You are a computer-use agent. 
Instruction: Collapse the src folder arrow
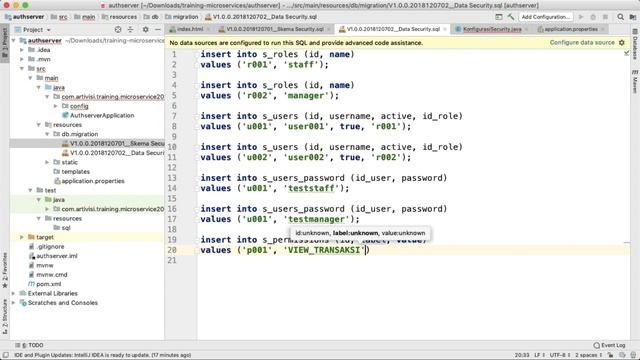click(x=22, y=69)
